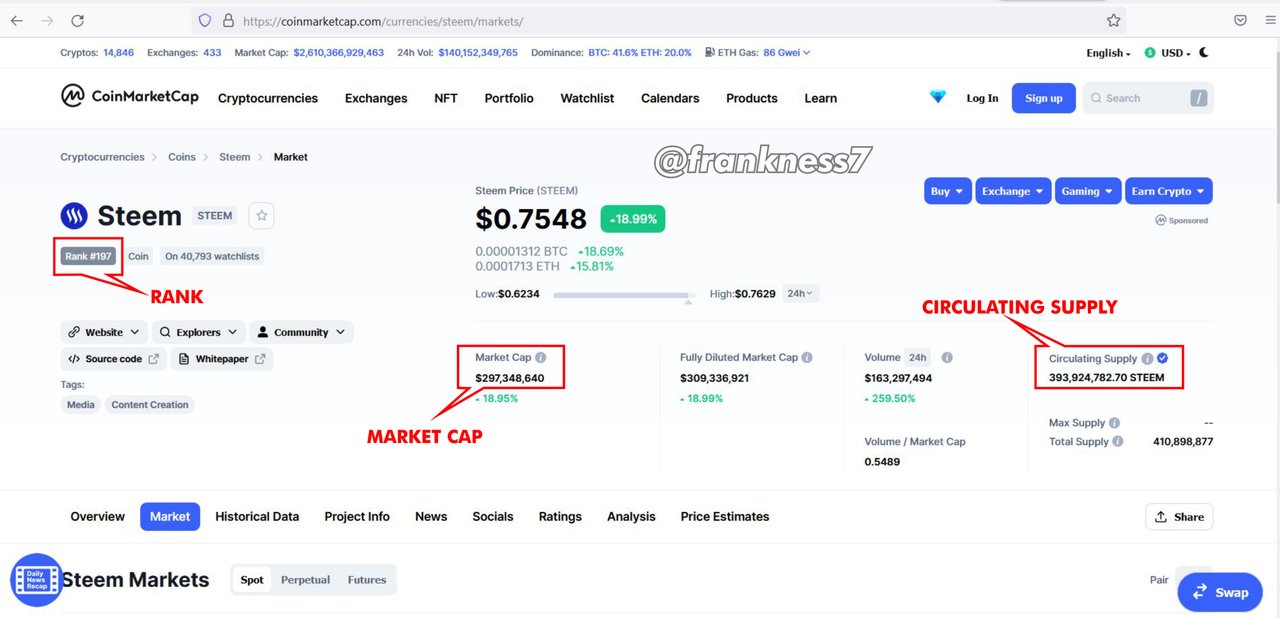Click the padlock site security icon
Screen dimensions: 1280x619
228,20
